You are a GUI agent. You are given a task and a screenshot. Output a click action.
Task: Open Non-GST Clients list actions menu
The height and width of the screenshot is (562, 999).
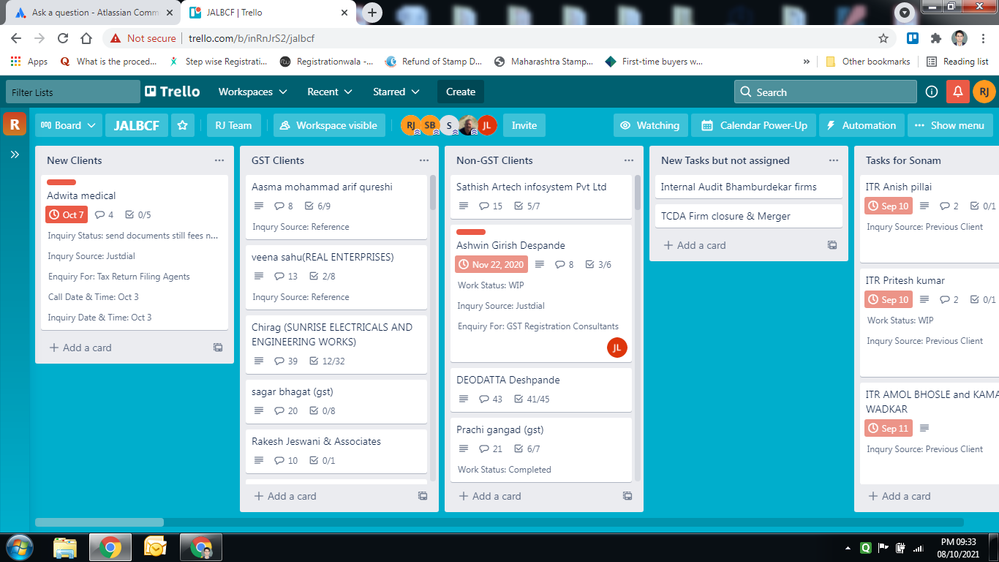629,161
